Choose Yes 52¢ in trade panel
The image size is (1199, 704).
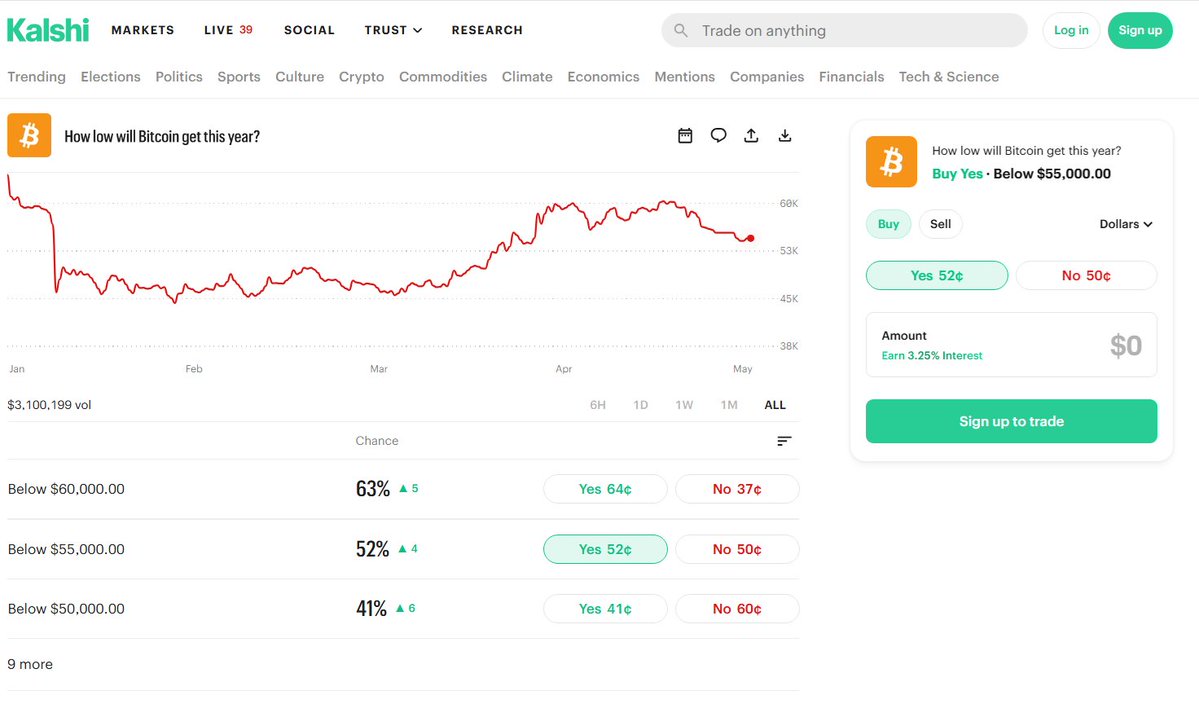pos(937,275)
